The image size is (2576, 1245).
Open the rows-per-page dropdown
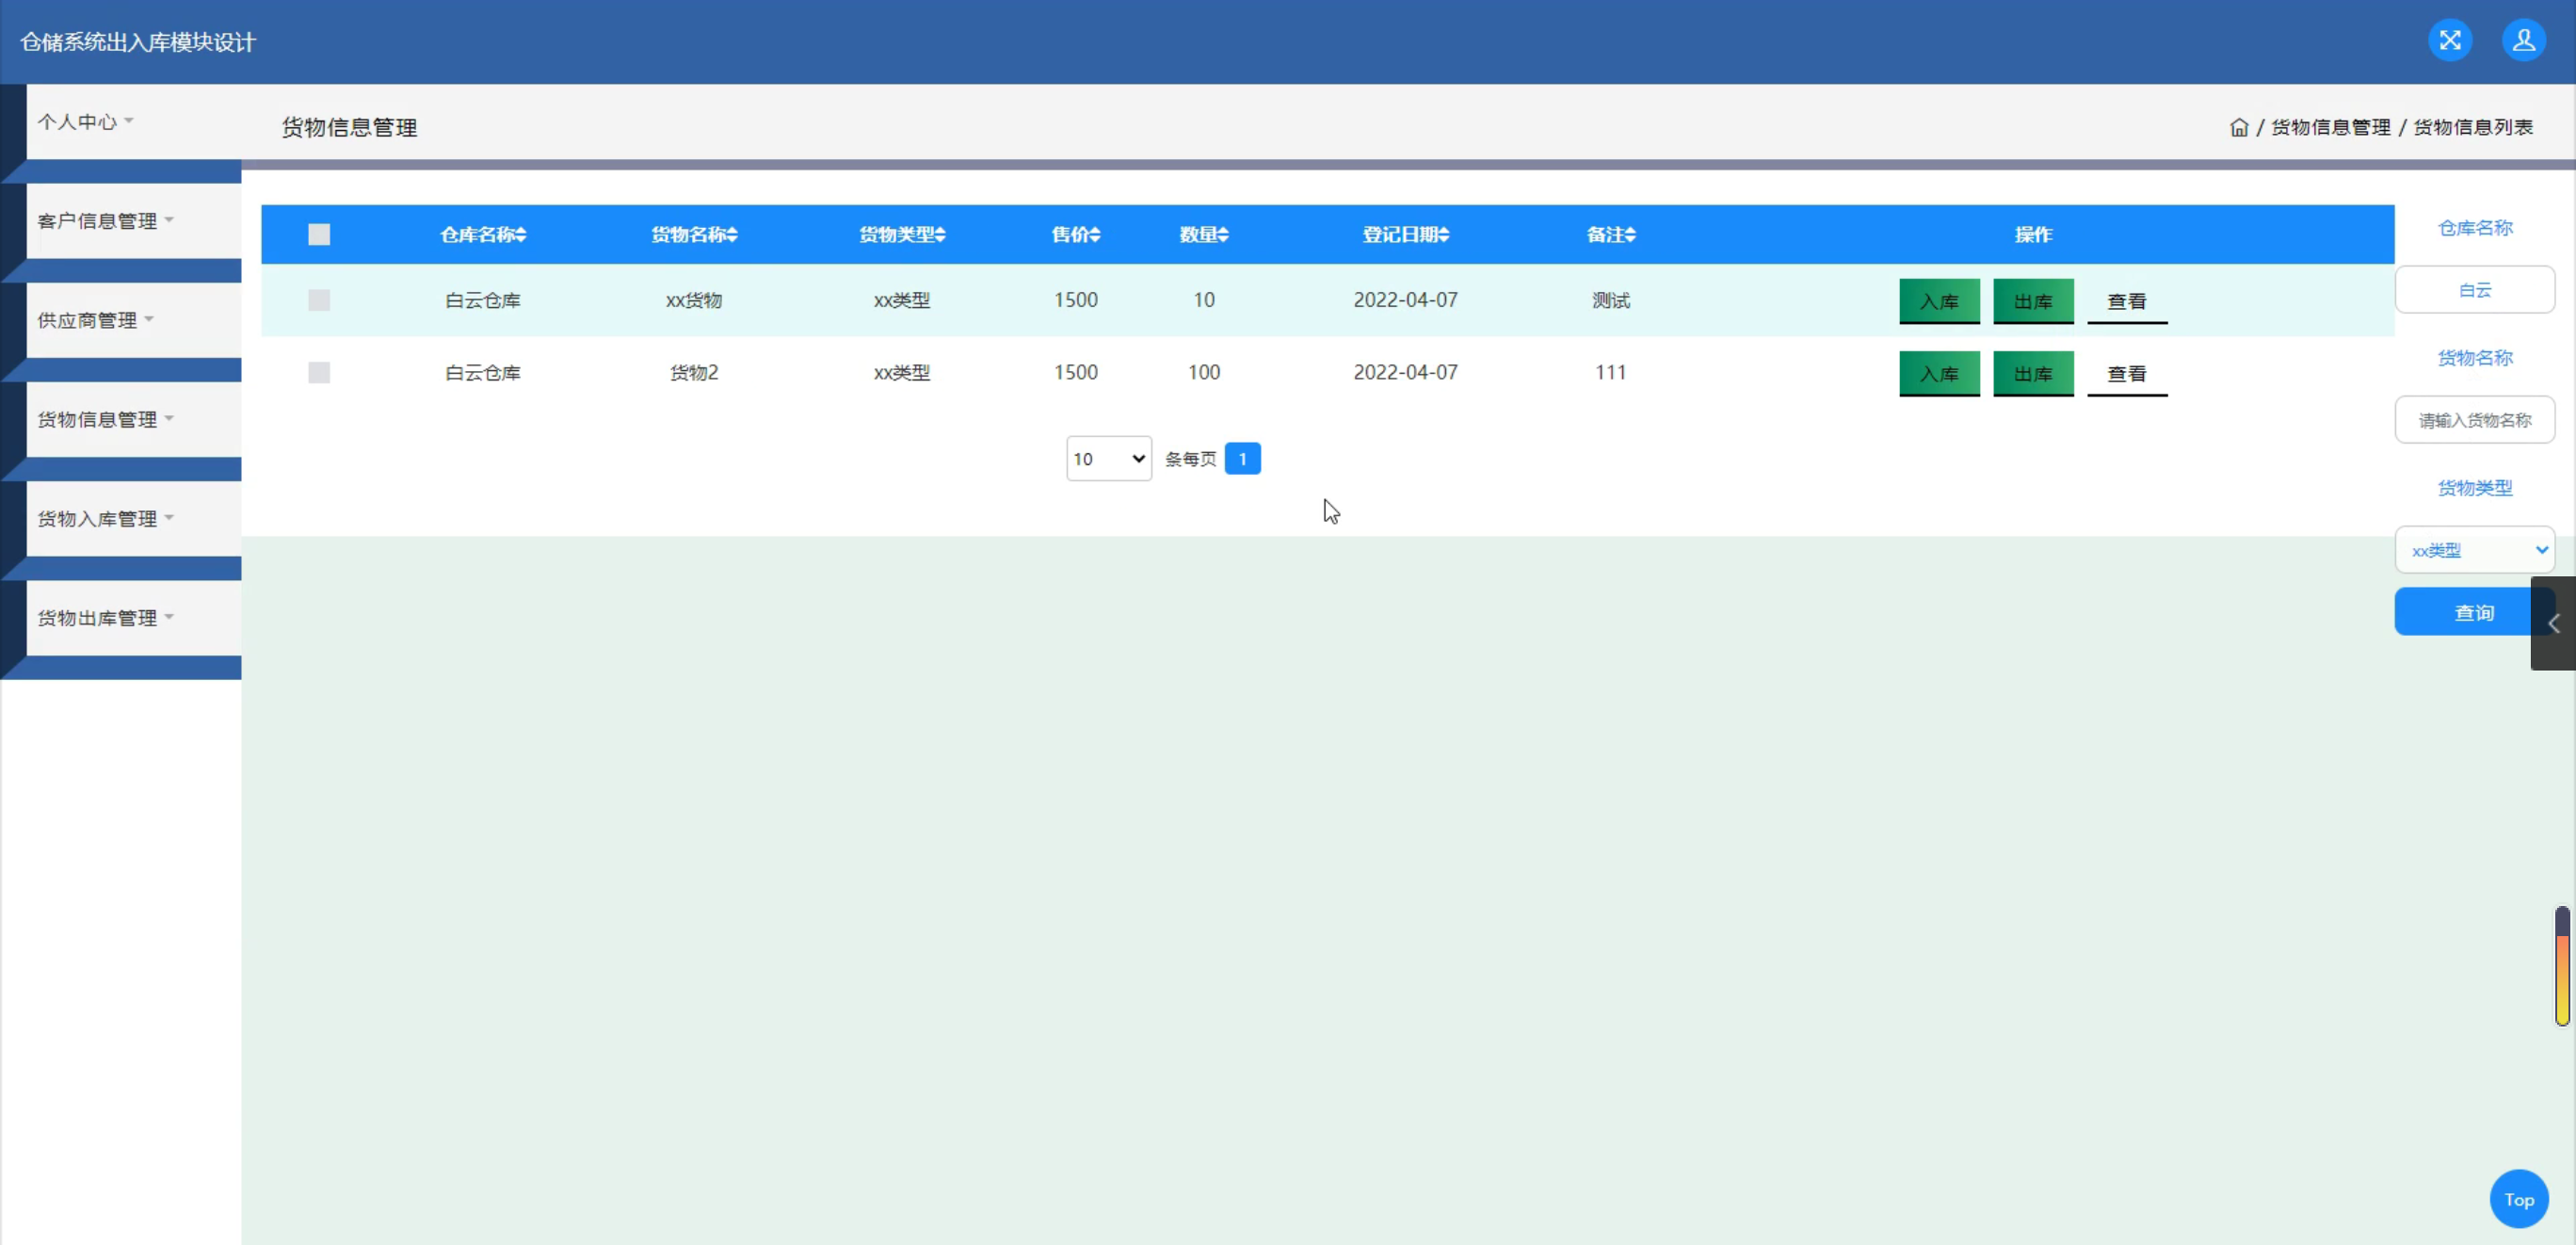click(1108, 459)
